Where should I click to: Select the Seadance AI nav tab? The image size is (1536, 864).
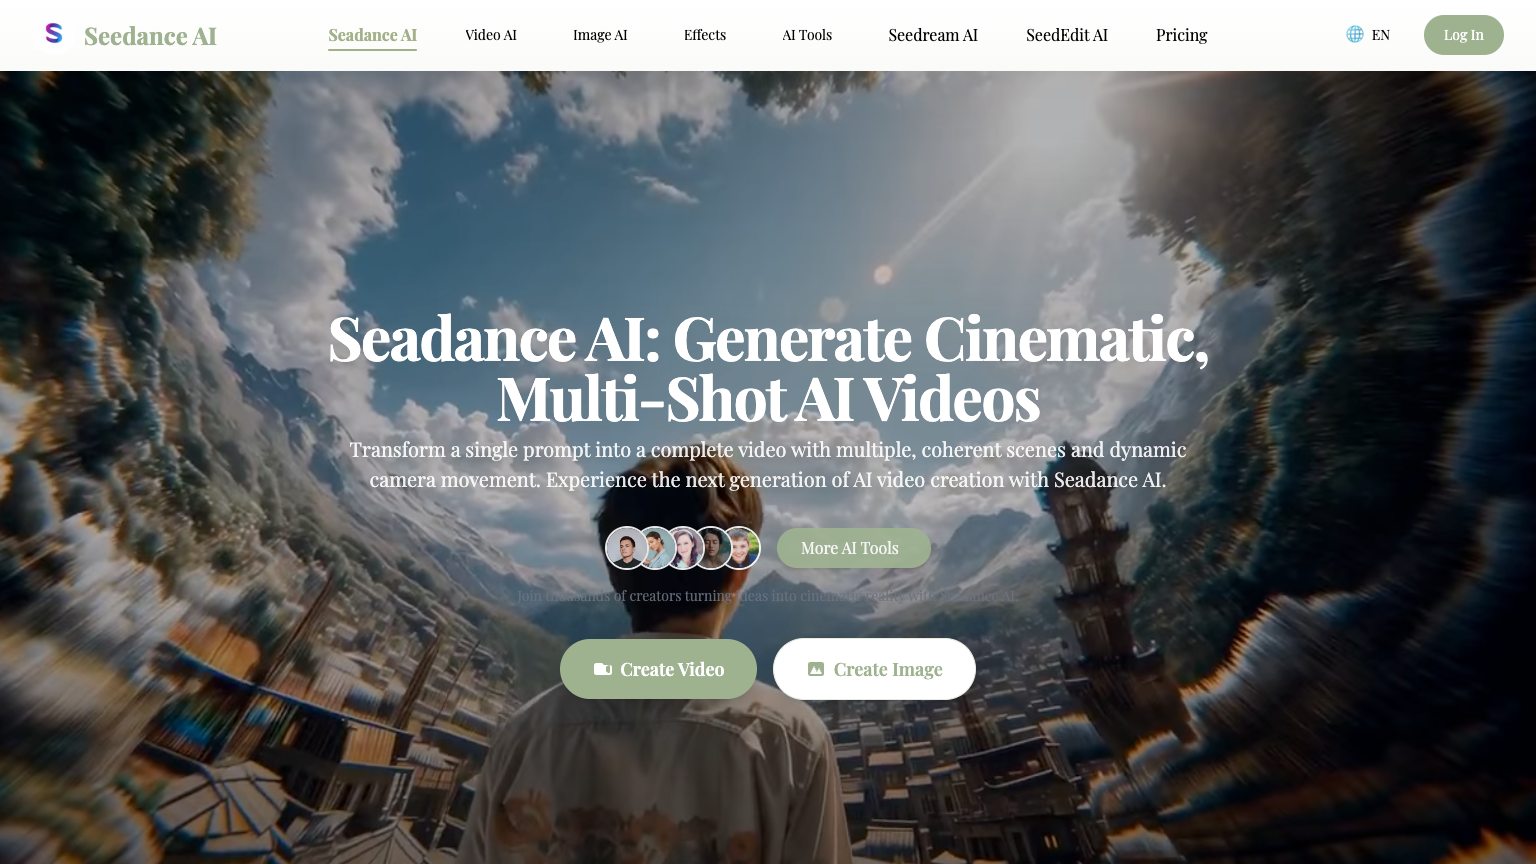pos(372,35)
